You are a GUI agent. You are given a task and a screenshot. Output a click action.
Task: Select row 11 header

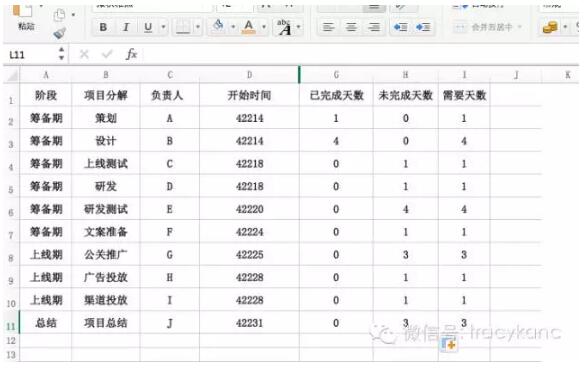pos(11,326)
